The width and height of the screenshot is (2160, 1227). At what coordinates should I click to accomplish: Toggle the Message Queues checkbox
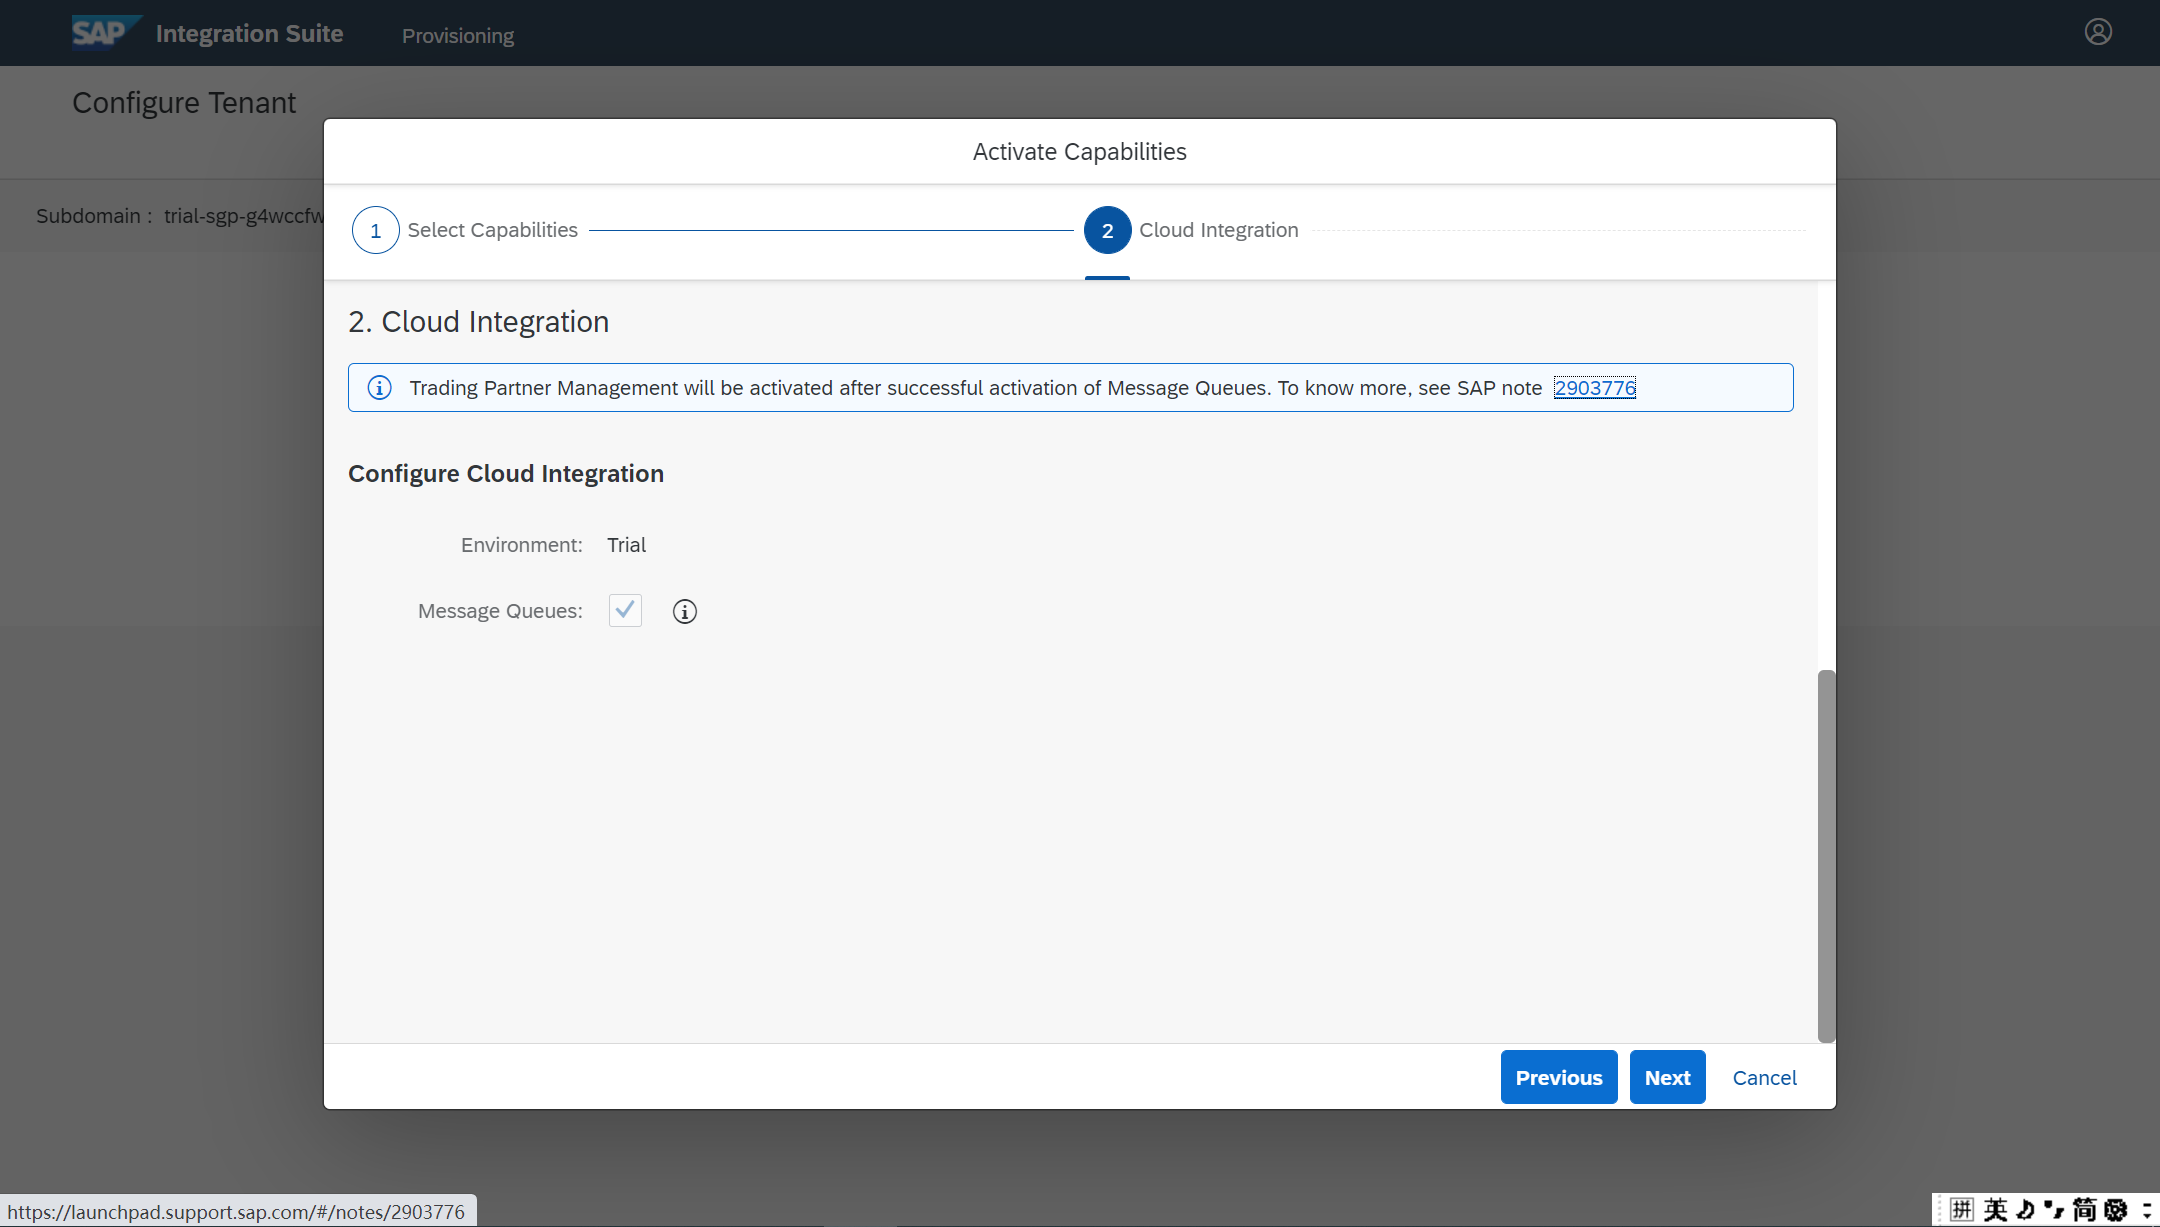(x=625, y=610)
